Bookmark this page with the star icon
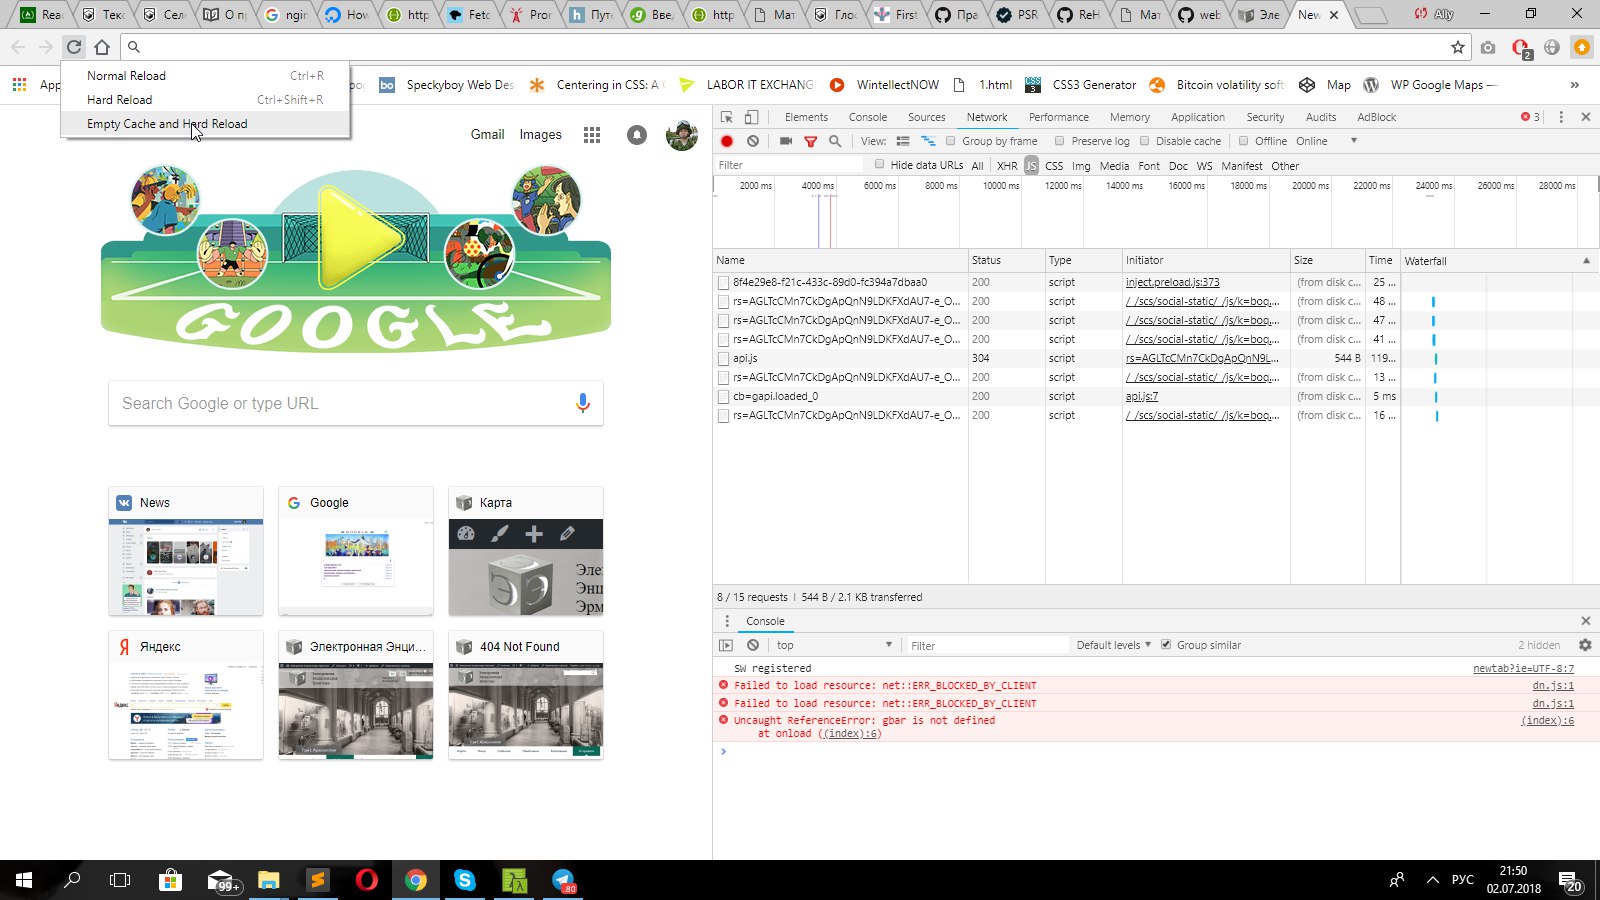The width and height of the screenshot is (1600, 900). point(1458,47)
